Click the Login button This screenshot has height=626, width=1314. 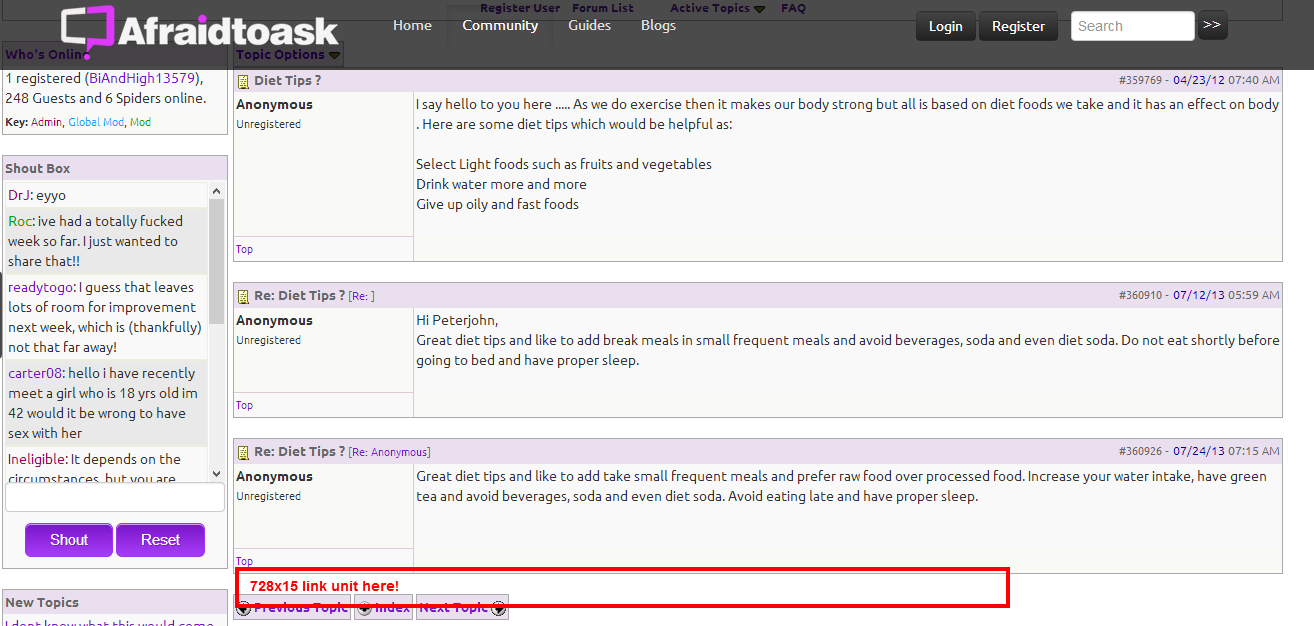tap(945, 26)
